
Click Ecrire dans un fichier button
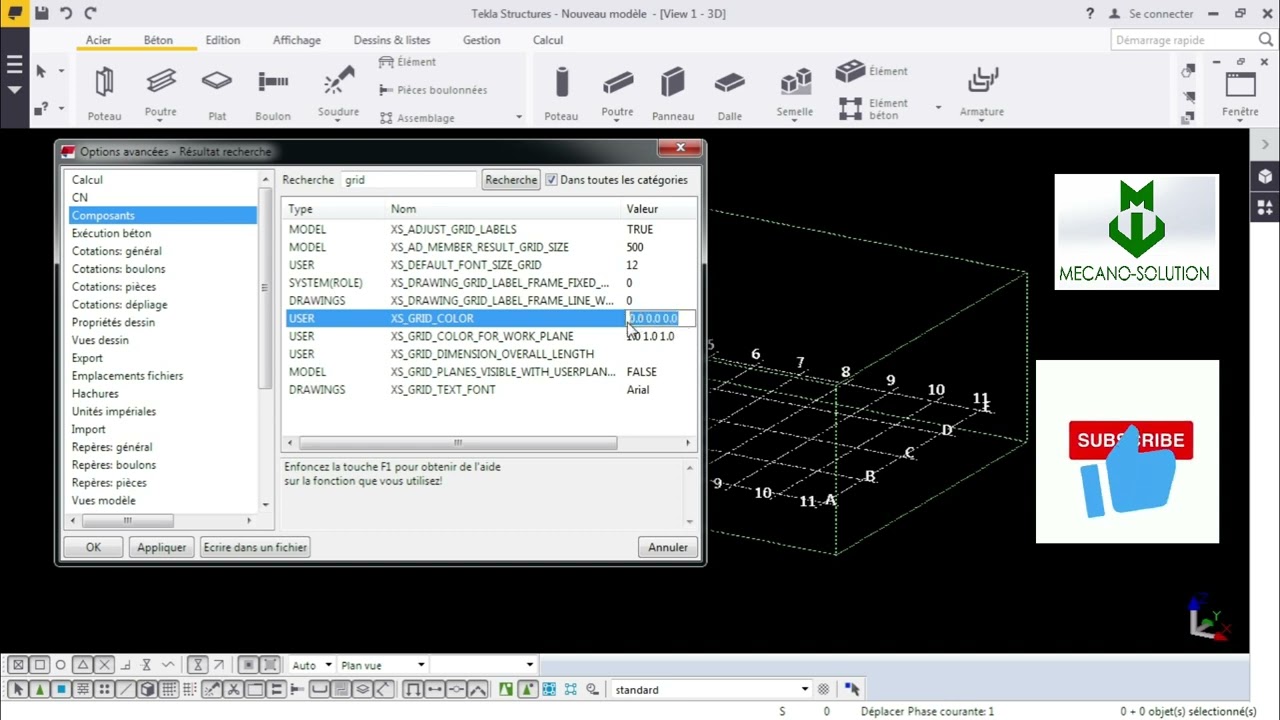tap(255, 547)
